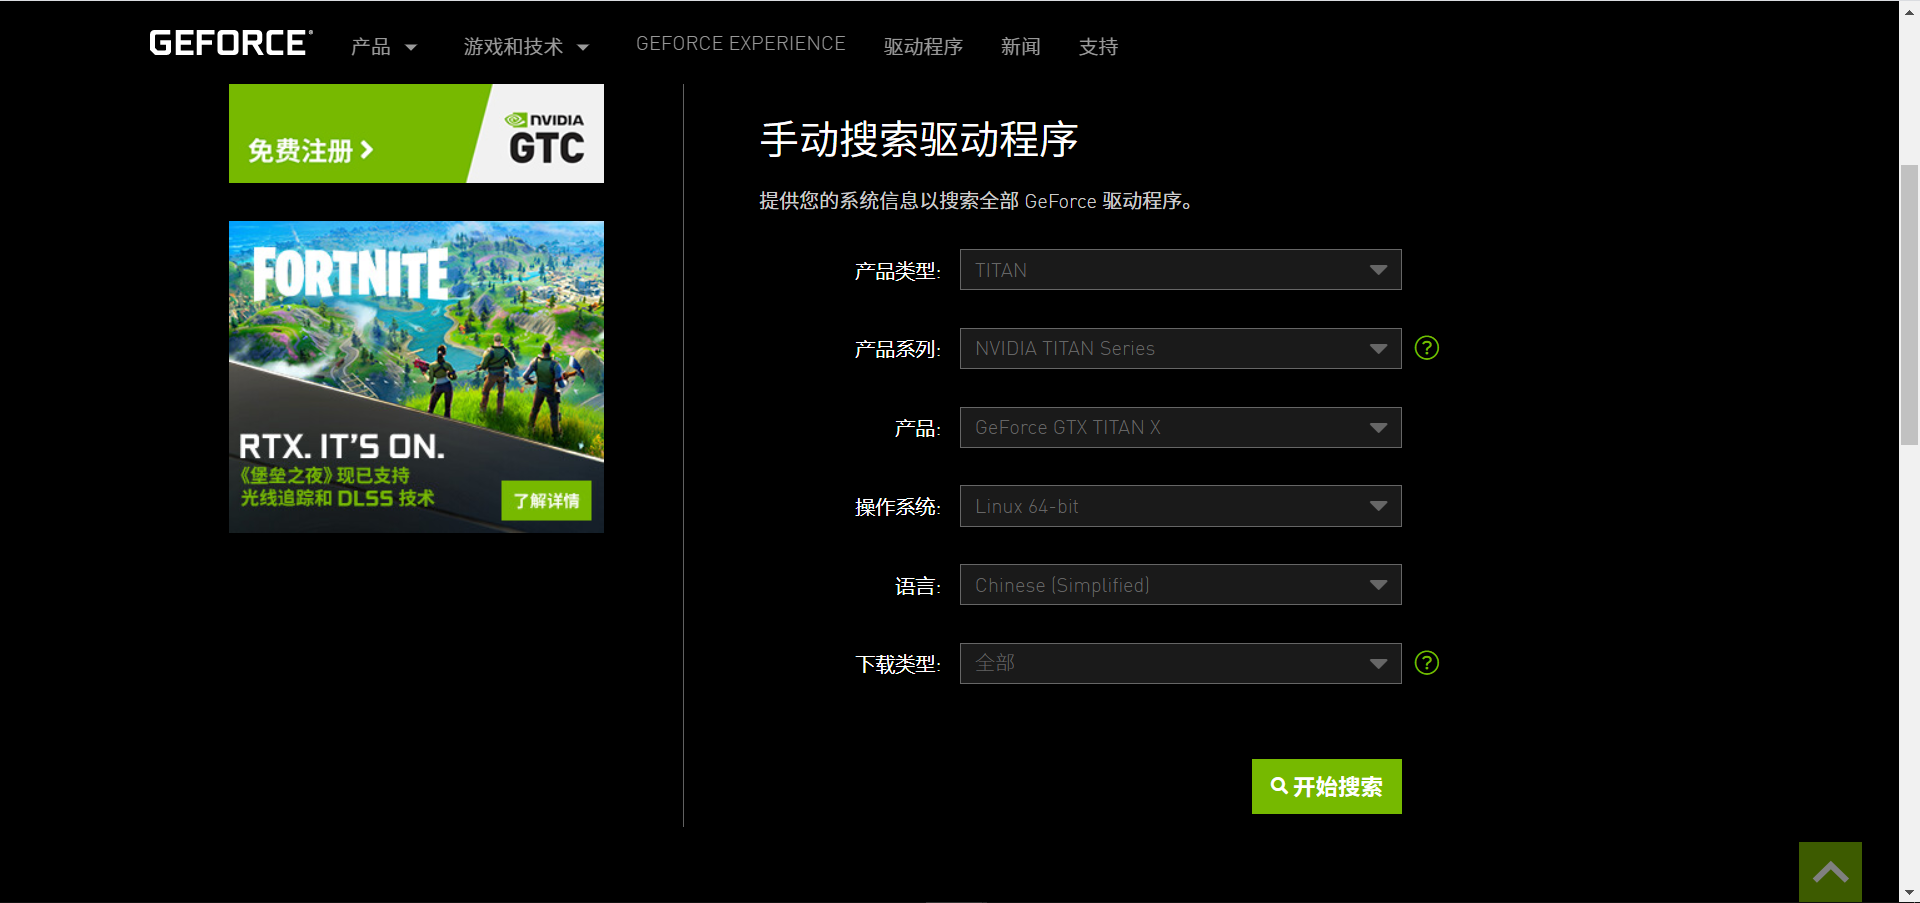Go to GEFORCE EXPERIENCE page
The height and width of the screenshot is (903, 1920).
click(741, 44)
